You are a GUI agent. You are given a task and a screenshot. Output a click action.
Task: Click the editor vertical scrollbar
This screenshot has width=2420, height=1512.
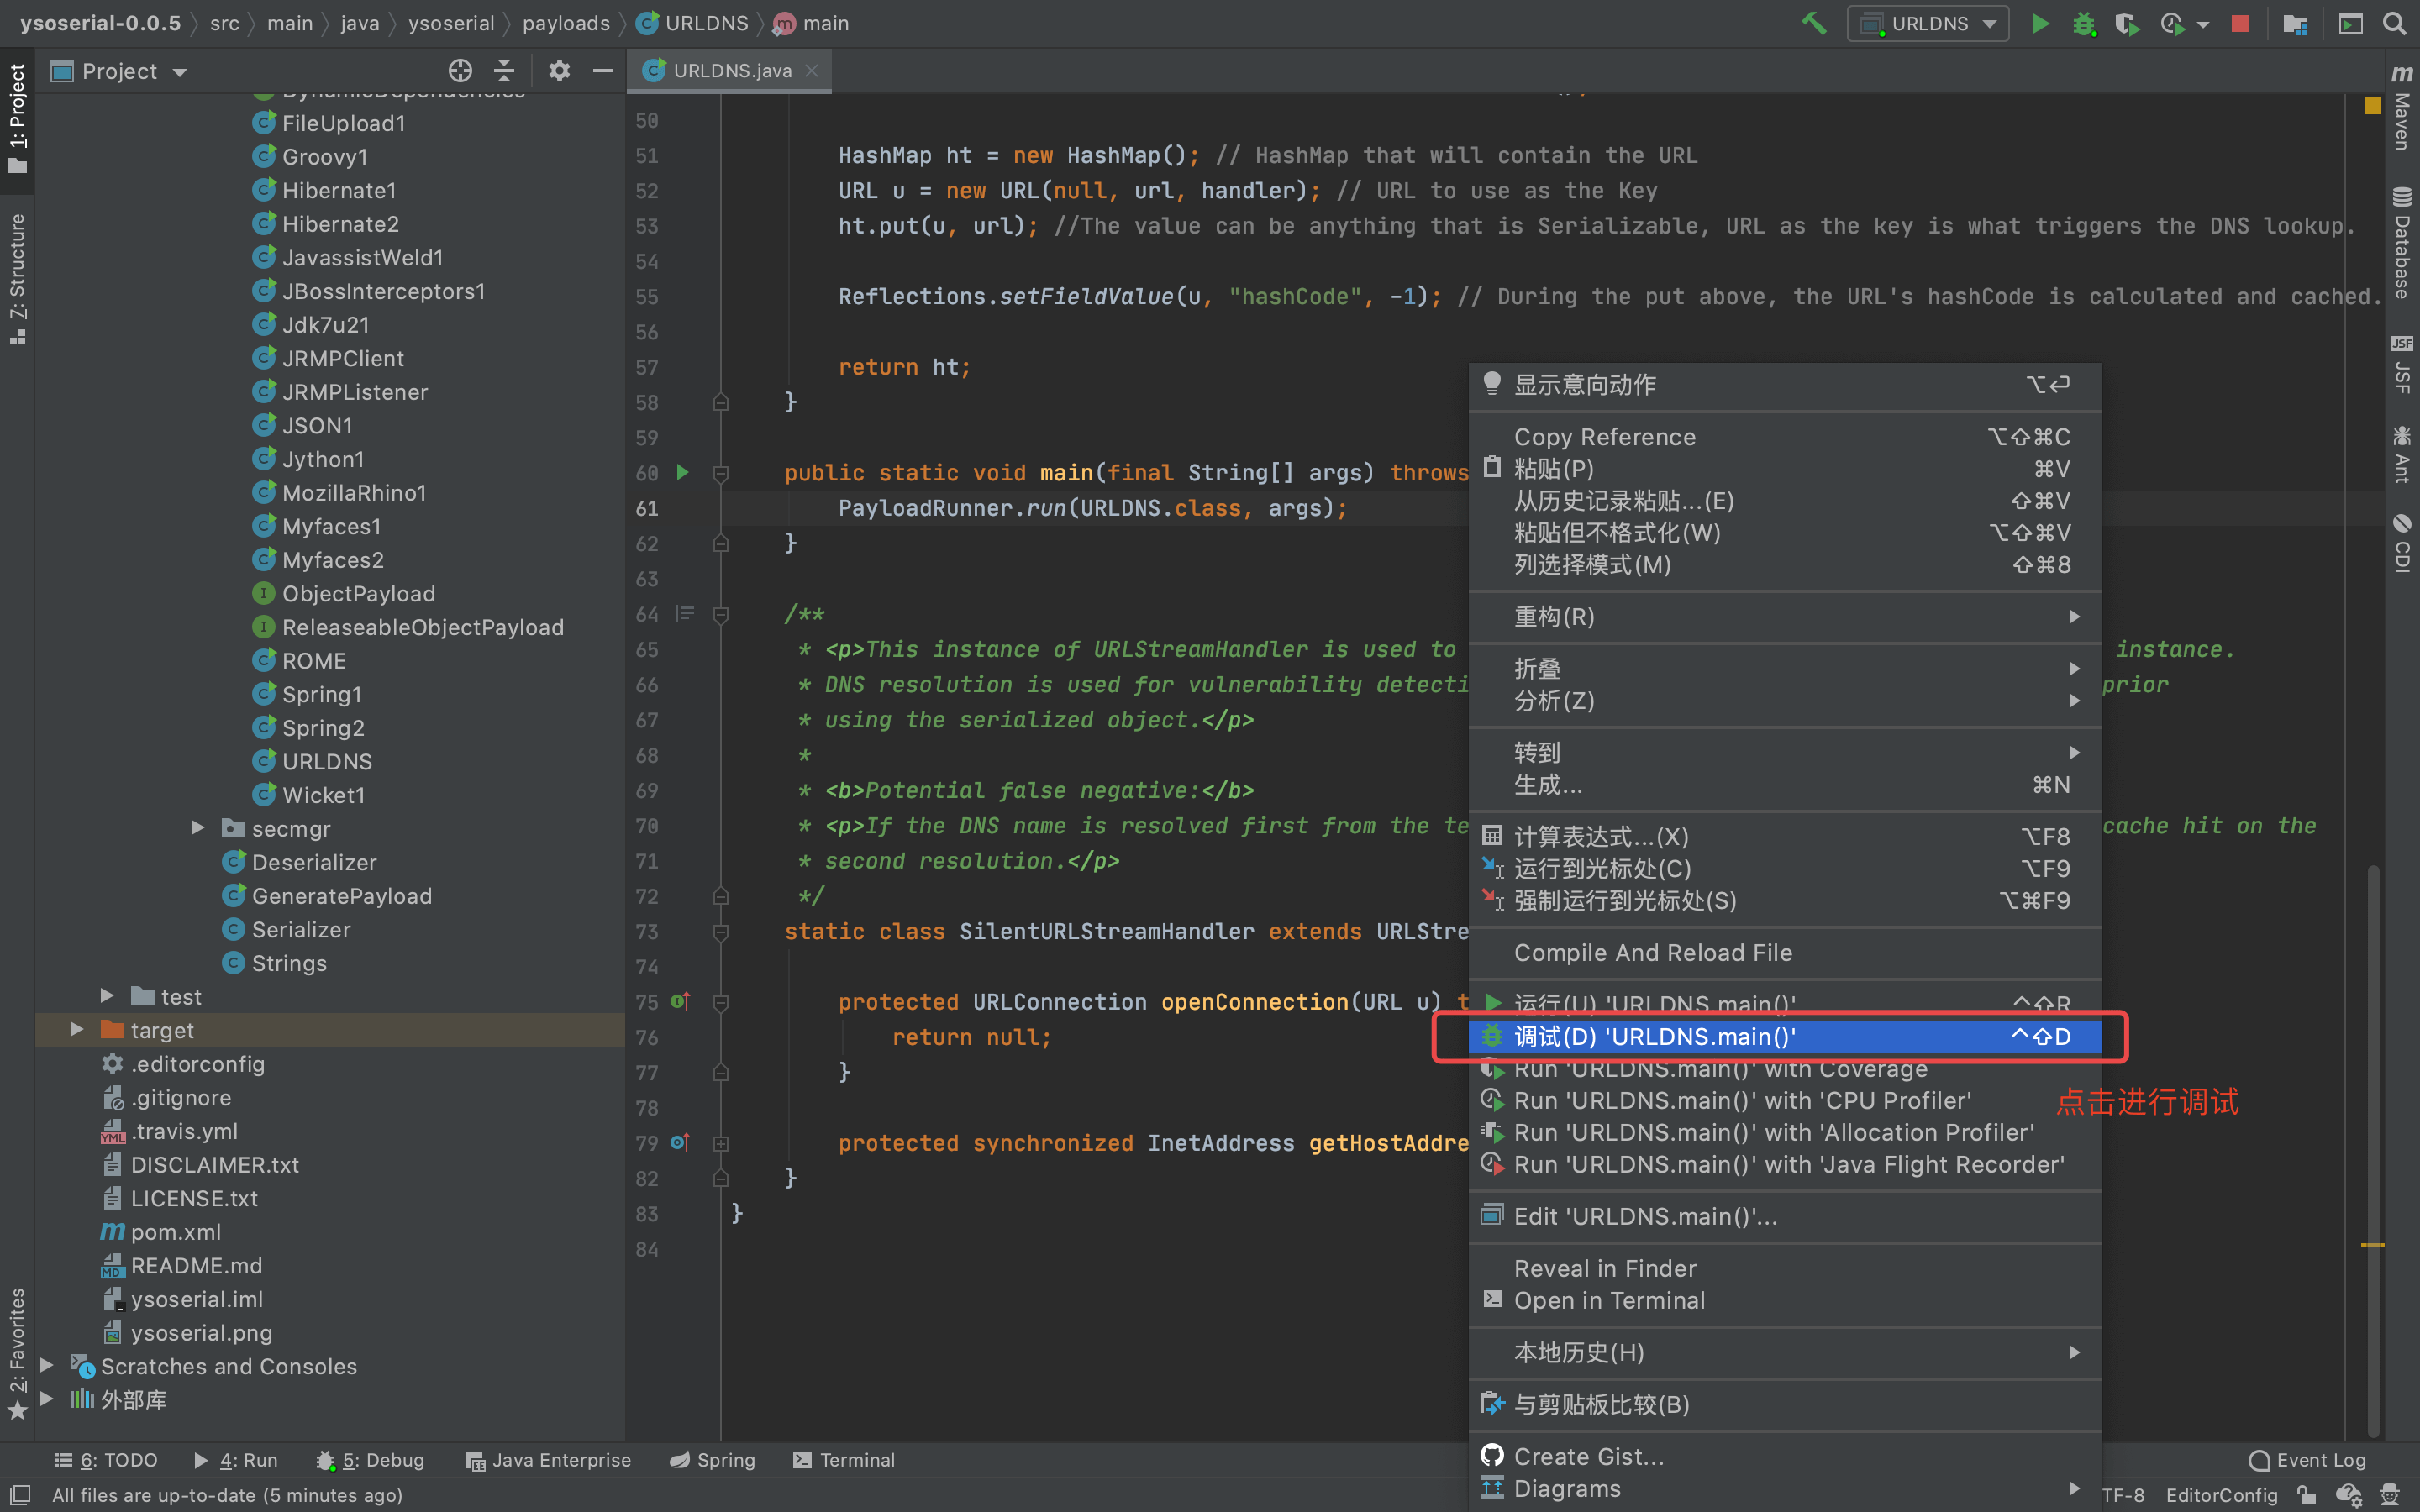point(2372,1100)
